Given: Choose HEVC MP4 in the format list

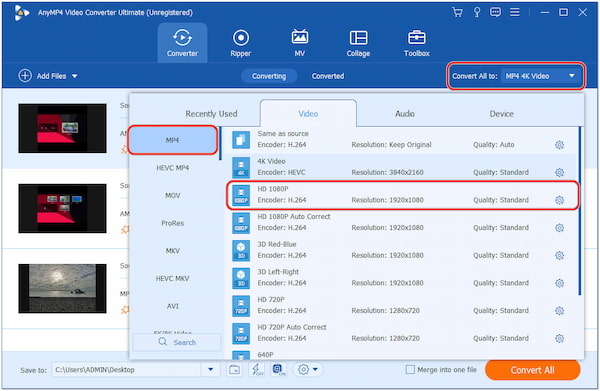Looking at the screenshot, I should pos(173,168).
